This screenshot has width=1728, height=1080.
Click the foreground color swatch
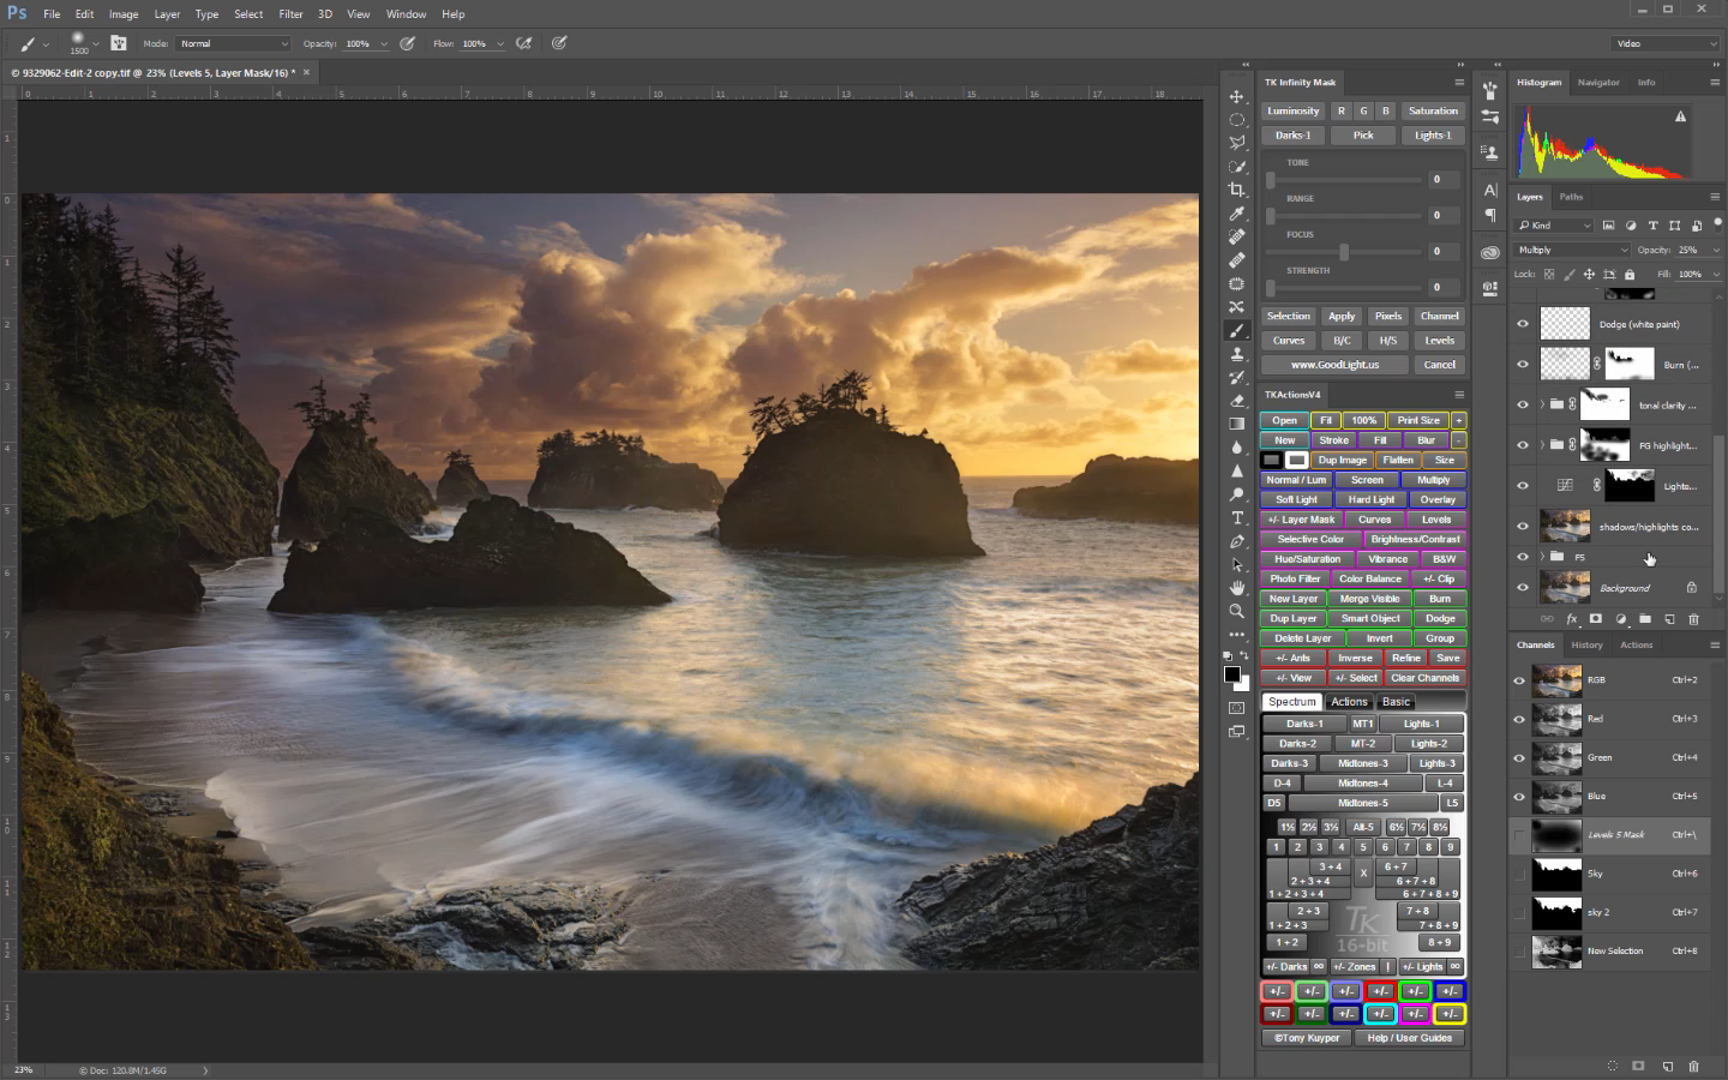pos(1232,675)
